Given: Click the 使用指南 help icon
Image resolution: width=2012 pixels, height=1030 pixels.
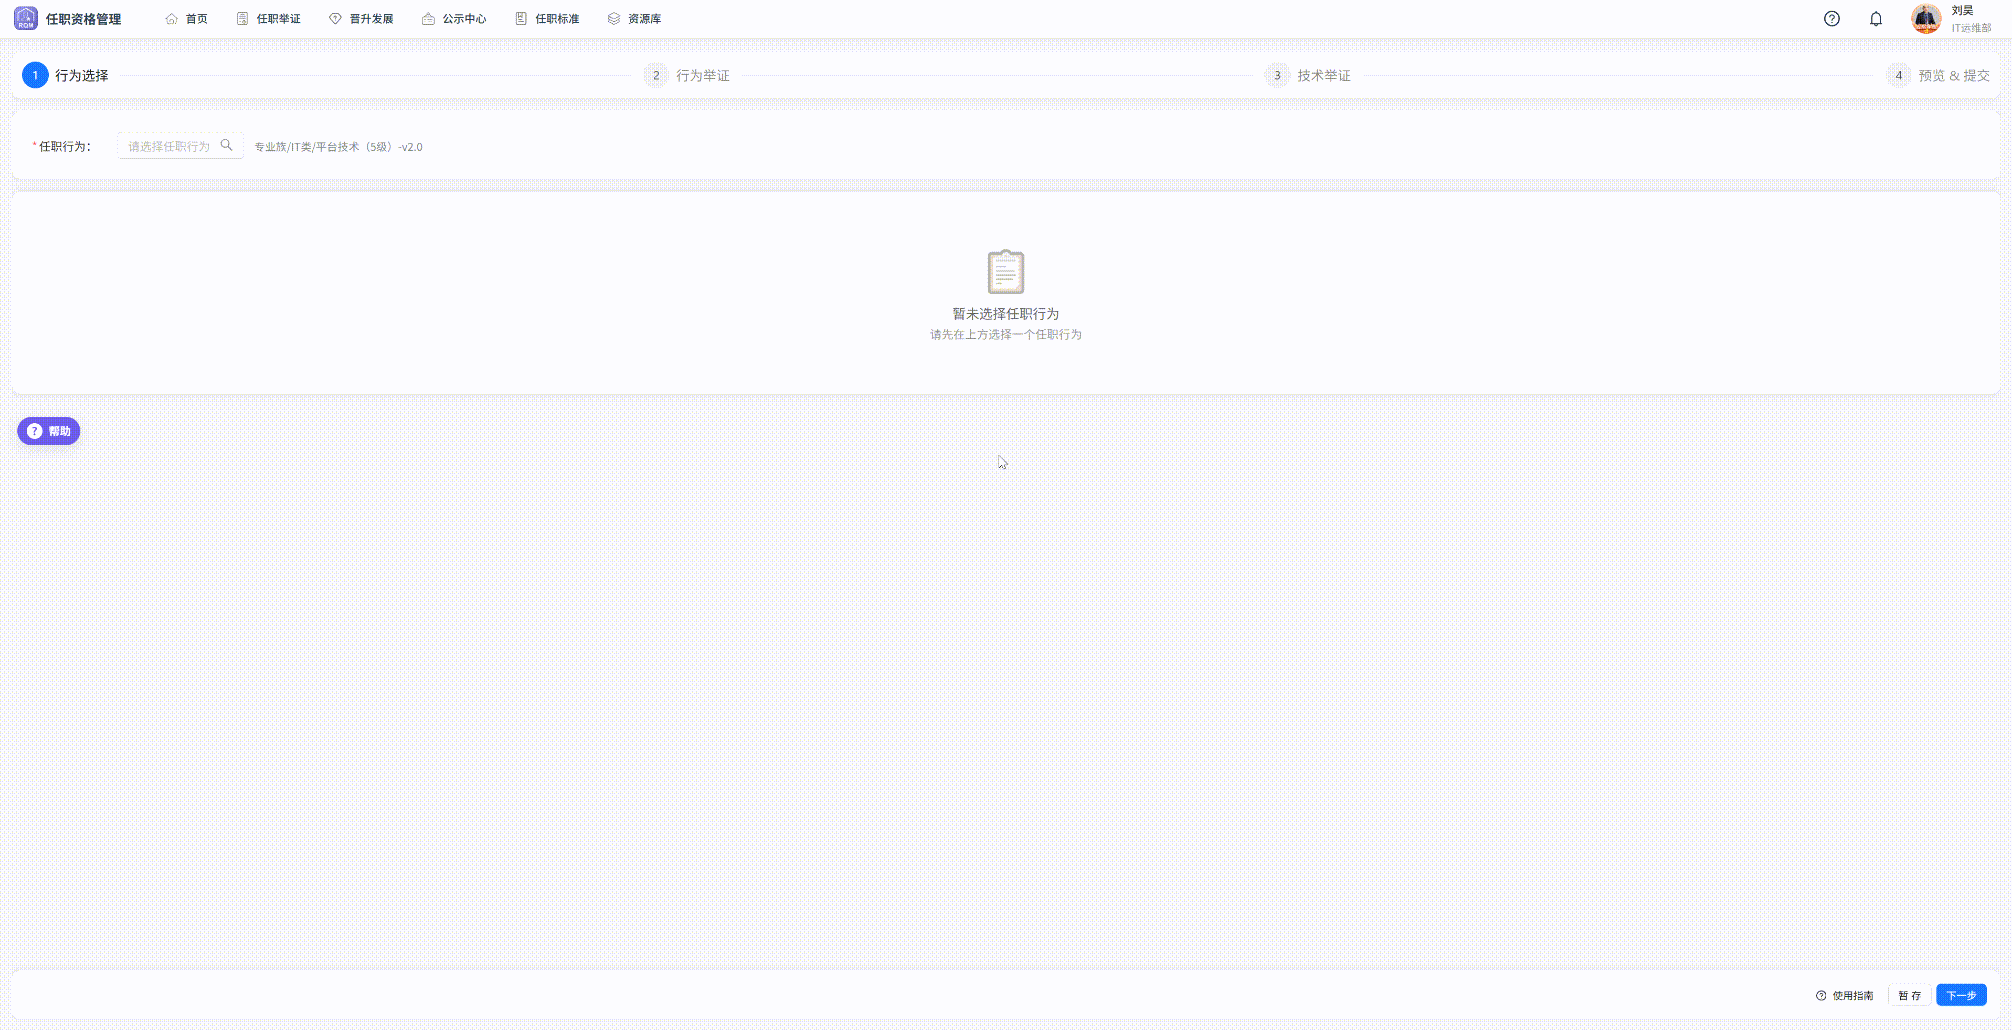Looking at the screenshot, I should (x=1821, y=996).
